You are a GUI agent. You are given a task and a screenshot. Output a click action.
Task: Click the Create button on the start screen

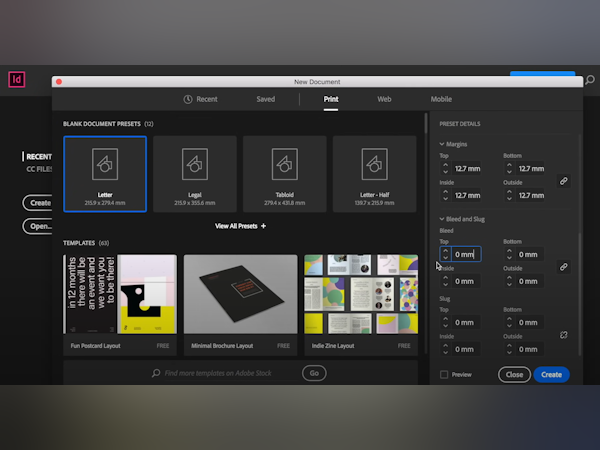point(37,203)
